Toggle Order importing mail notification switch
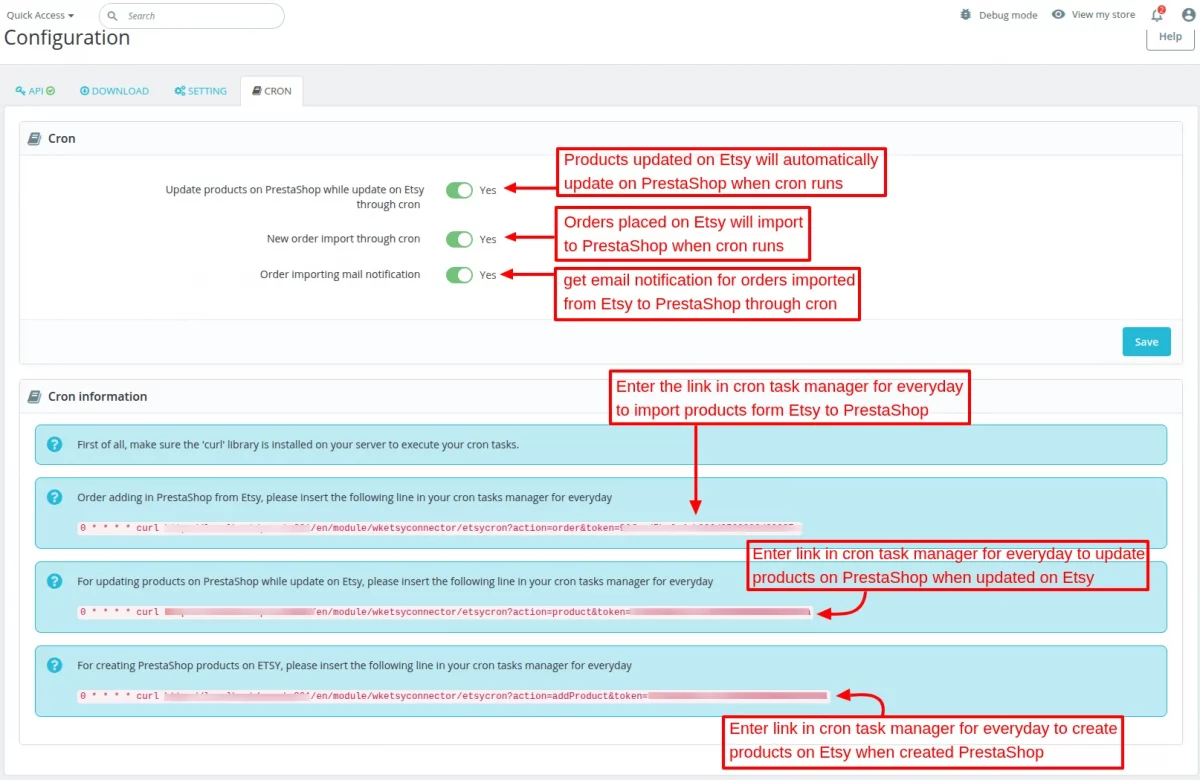 click(459, 275)
